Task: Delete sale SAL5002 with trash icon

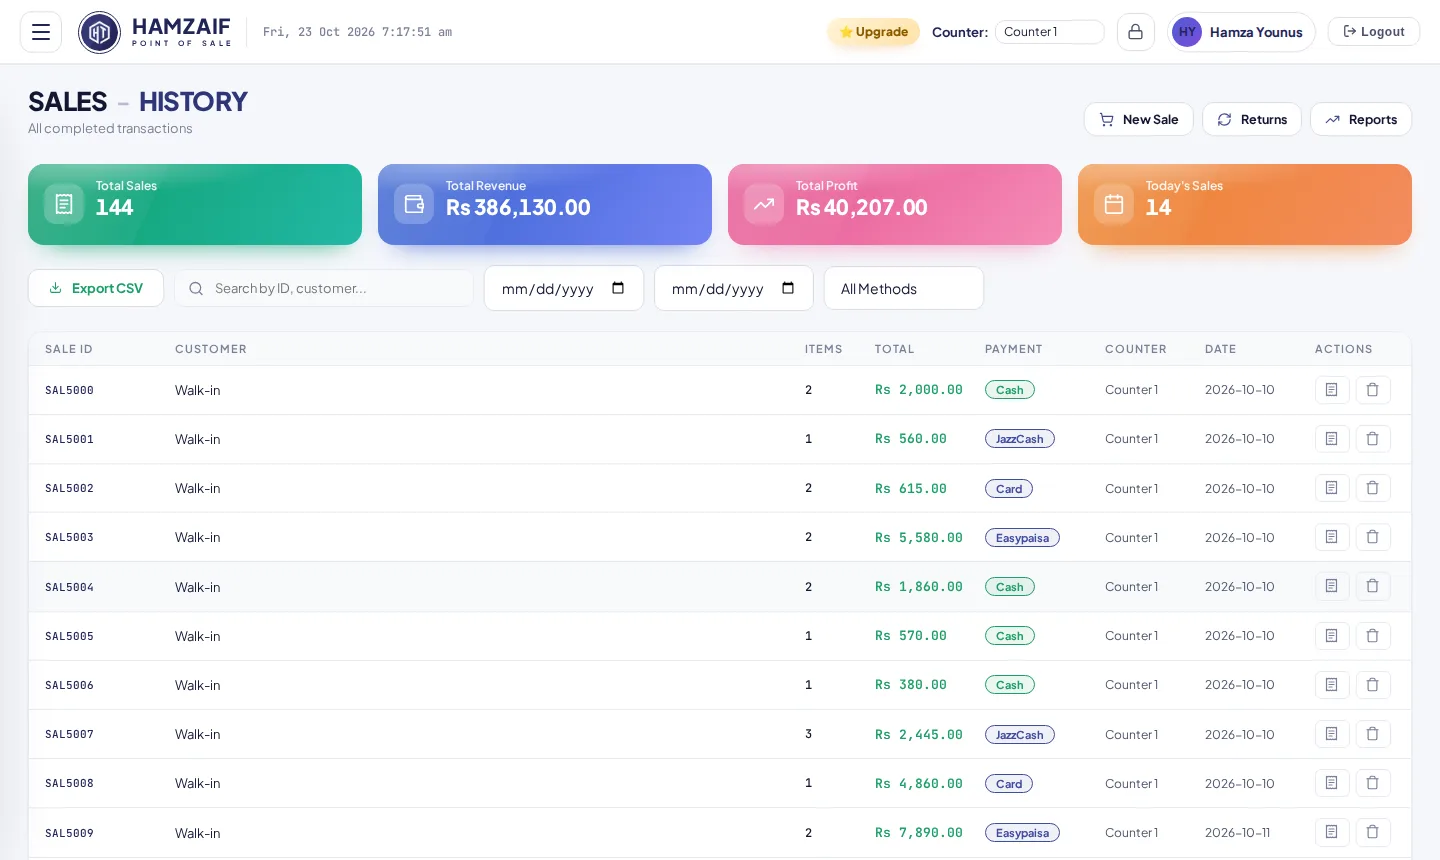Action: tap(1373, 488)
